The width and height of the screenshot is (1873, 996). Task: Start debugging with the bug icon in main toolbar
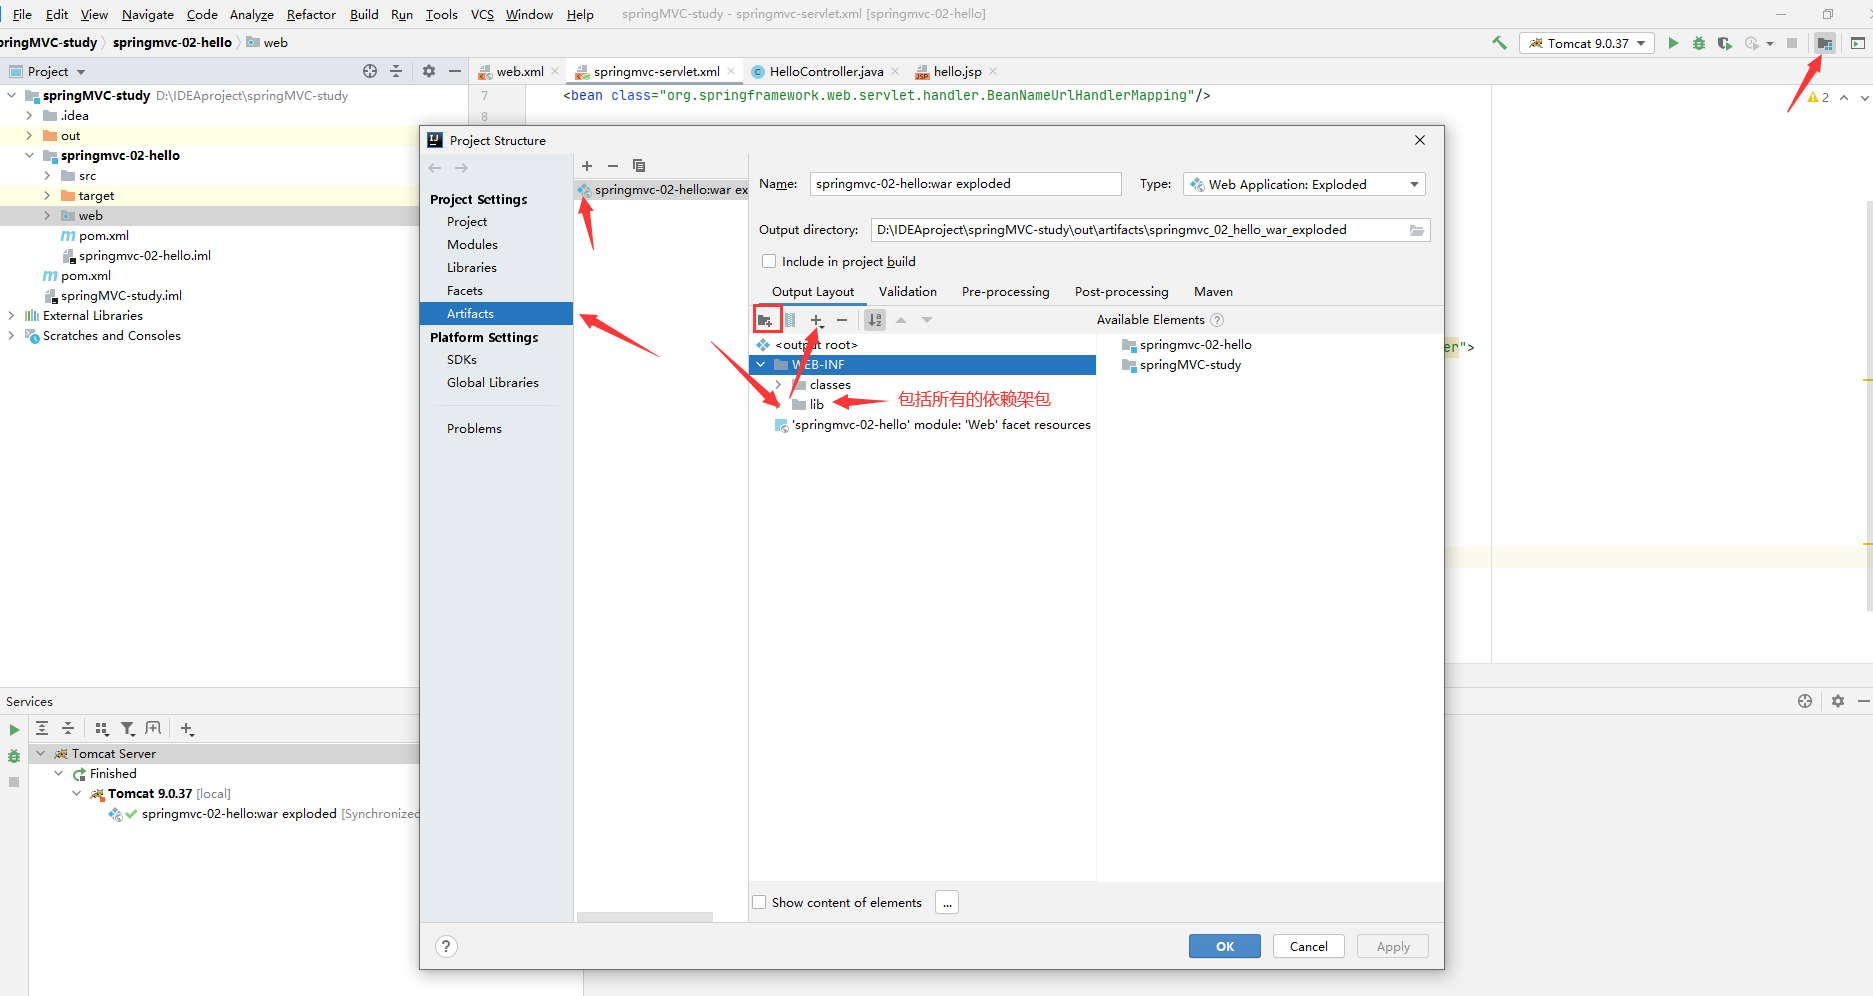[1699, 43]
